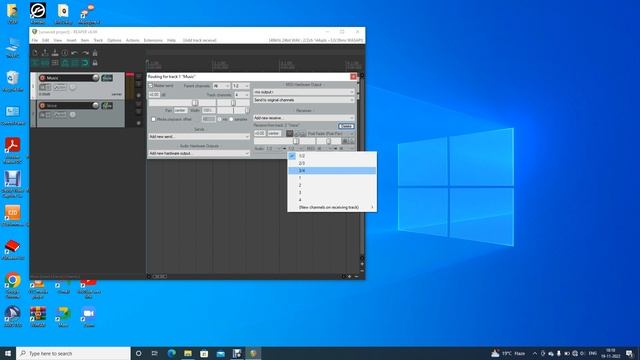Toggle the metronome toolbar icon
640x360 pixels.
[95, 53]
